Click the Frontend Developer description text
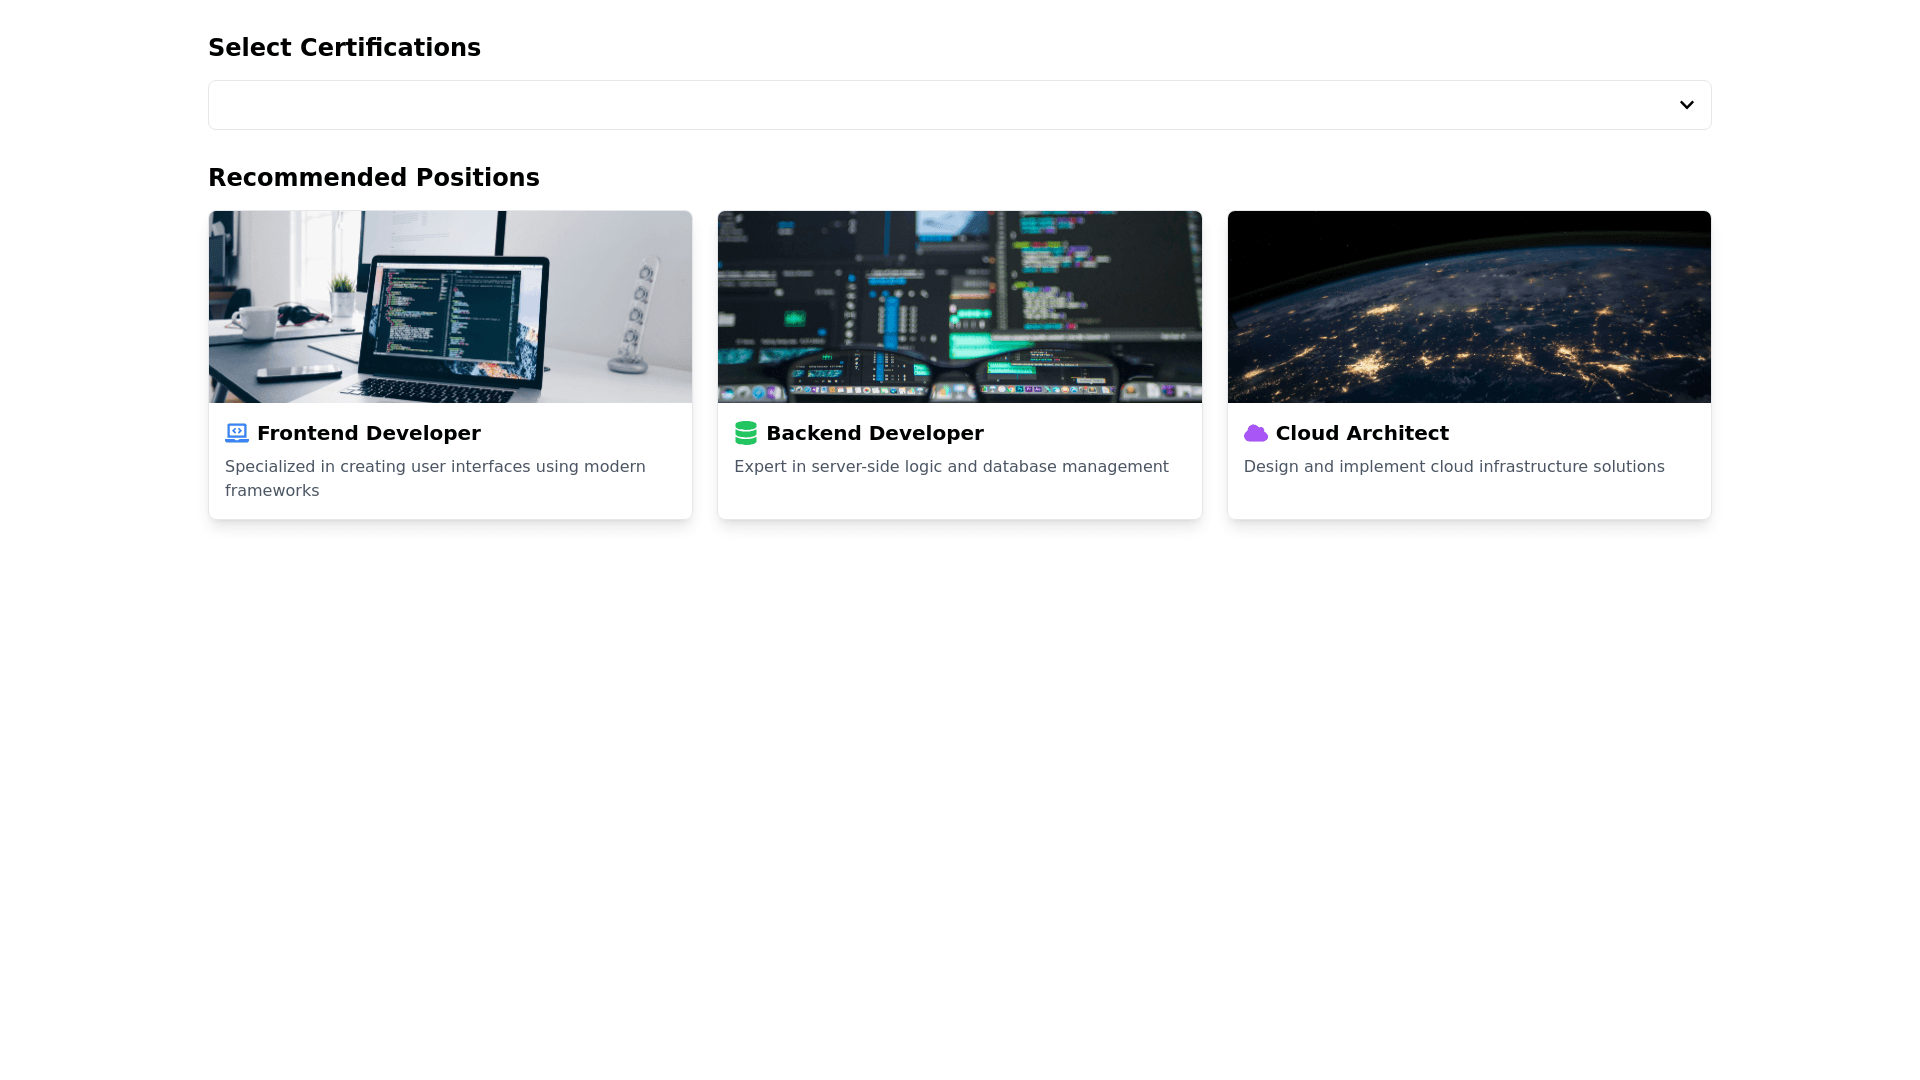Viewport: 1920px width, 1080px height. (x=435, y=467)
